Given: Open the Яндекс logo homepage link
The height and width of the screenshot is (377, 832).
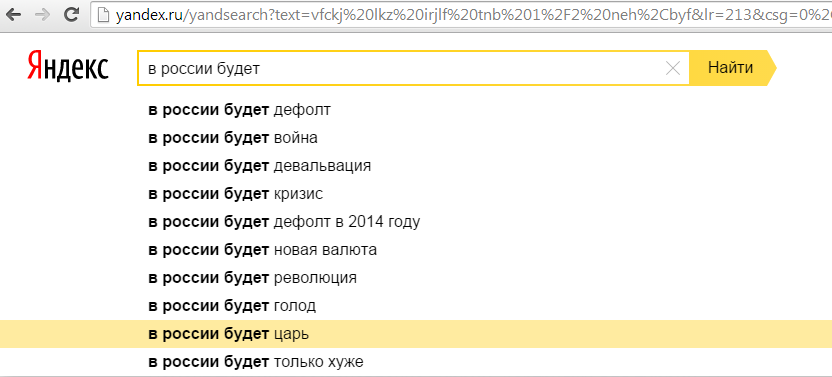Looking at the screenshot, I should tap(67, 67).
